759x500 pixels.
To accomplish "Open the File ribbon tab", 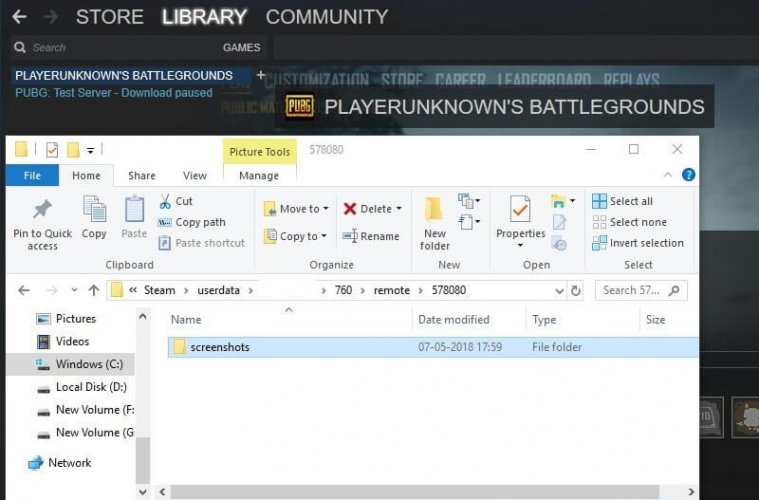I will (x=32, y=175).
